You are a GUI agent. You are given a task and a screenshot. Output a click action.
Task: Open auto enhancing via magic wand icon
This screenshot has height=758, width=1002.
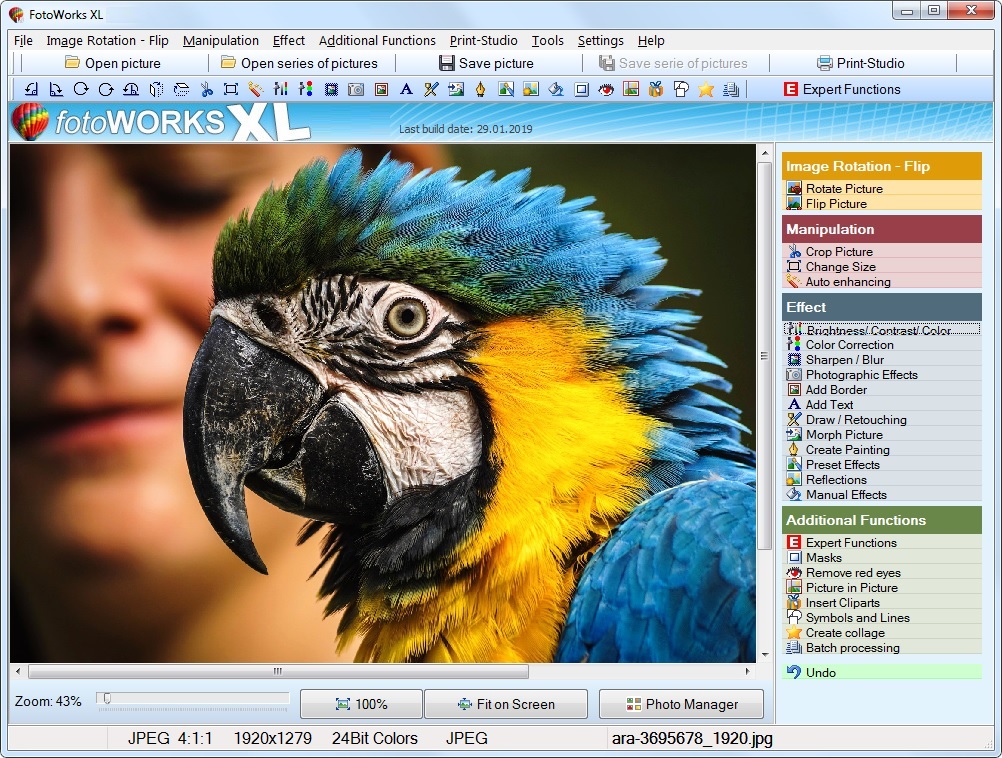point(257,89)
